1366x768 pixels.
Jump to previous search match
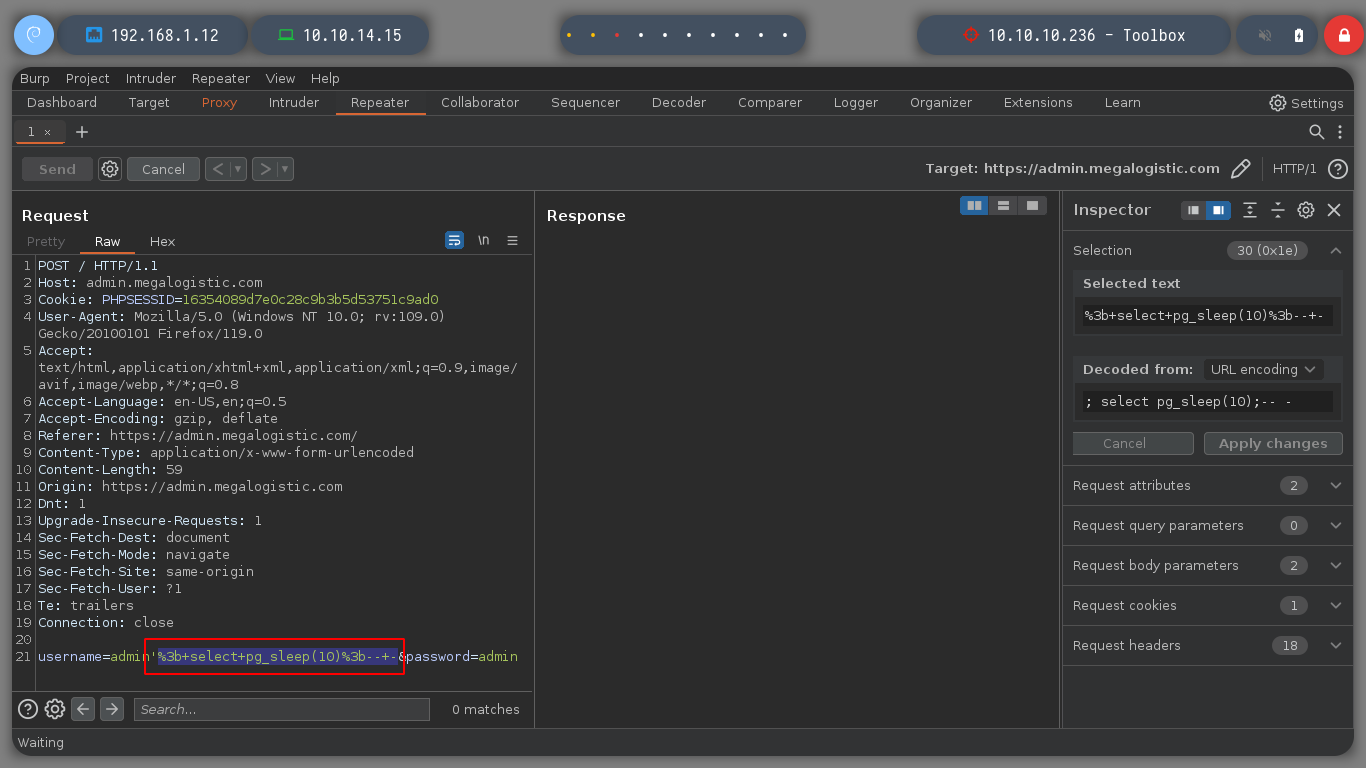(x=83, y=709)
